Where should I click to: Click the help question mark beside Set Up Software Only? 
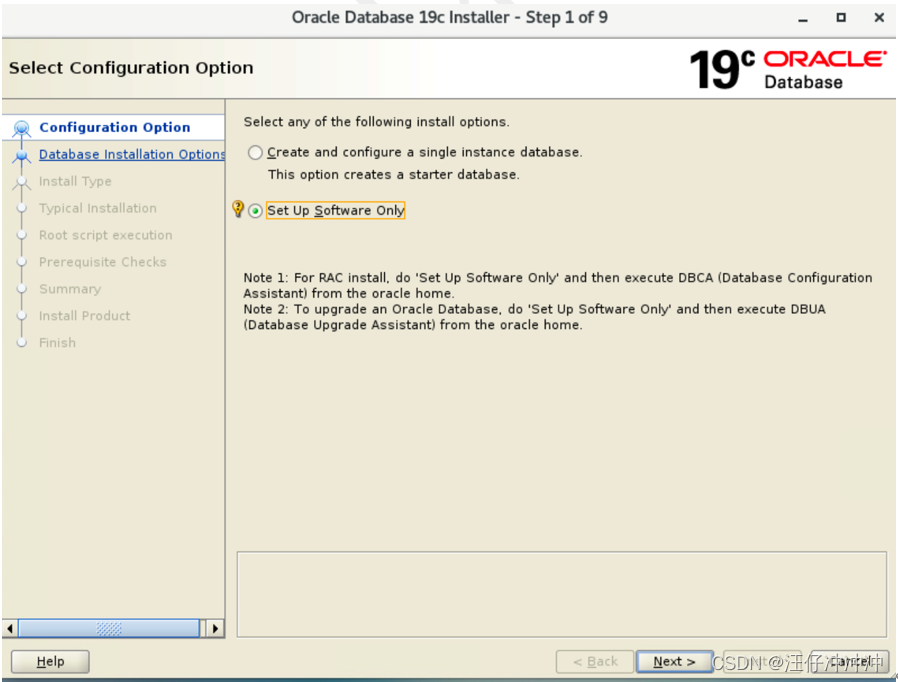pyautogui.click(x=238, y=209)
